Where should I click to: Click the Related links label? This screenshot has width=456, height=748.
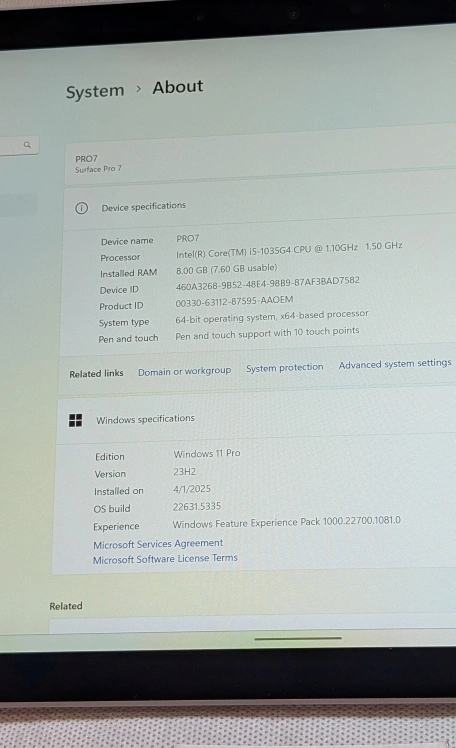[96, 374]
